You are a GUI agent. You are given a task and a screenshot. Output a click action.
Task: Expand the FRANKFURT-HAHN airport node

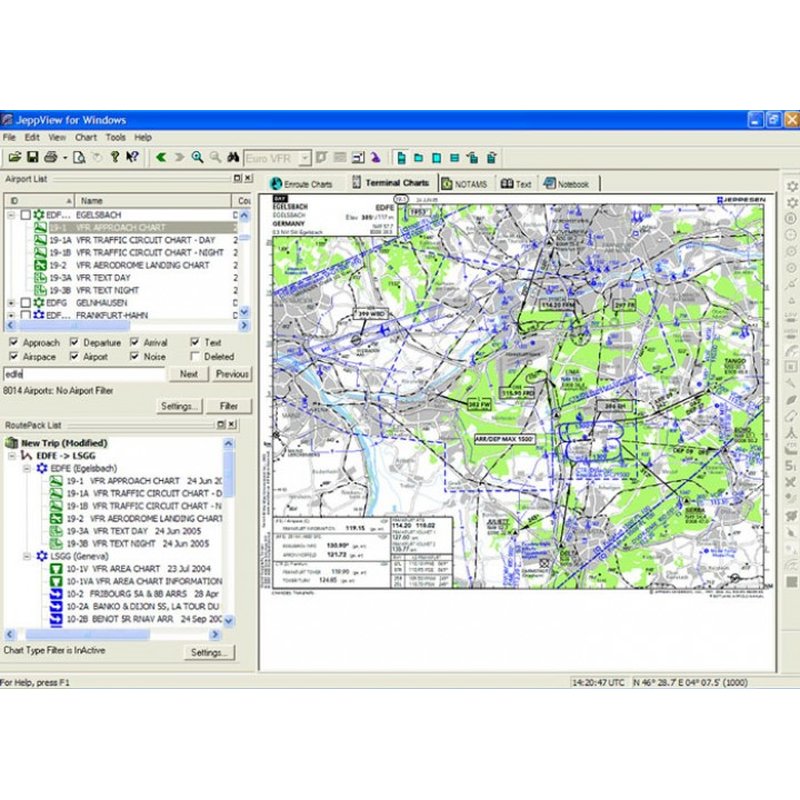[11, 315]
